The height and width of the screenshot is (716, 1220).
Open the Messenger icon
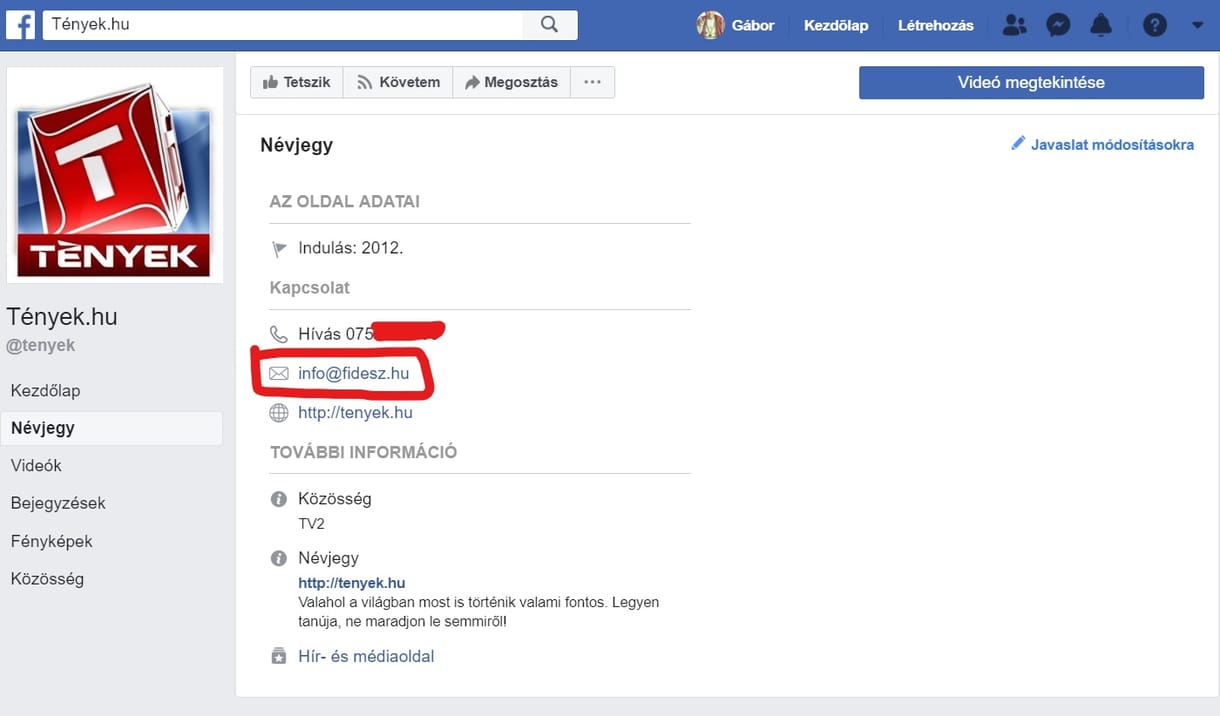point(1058,25)
